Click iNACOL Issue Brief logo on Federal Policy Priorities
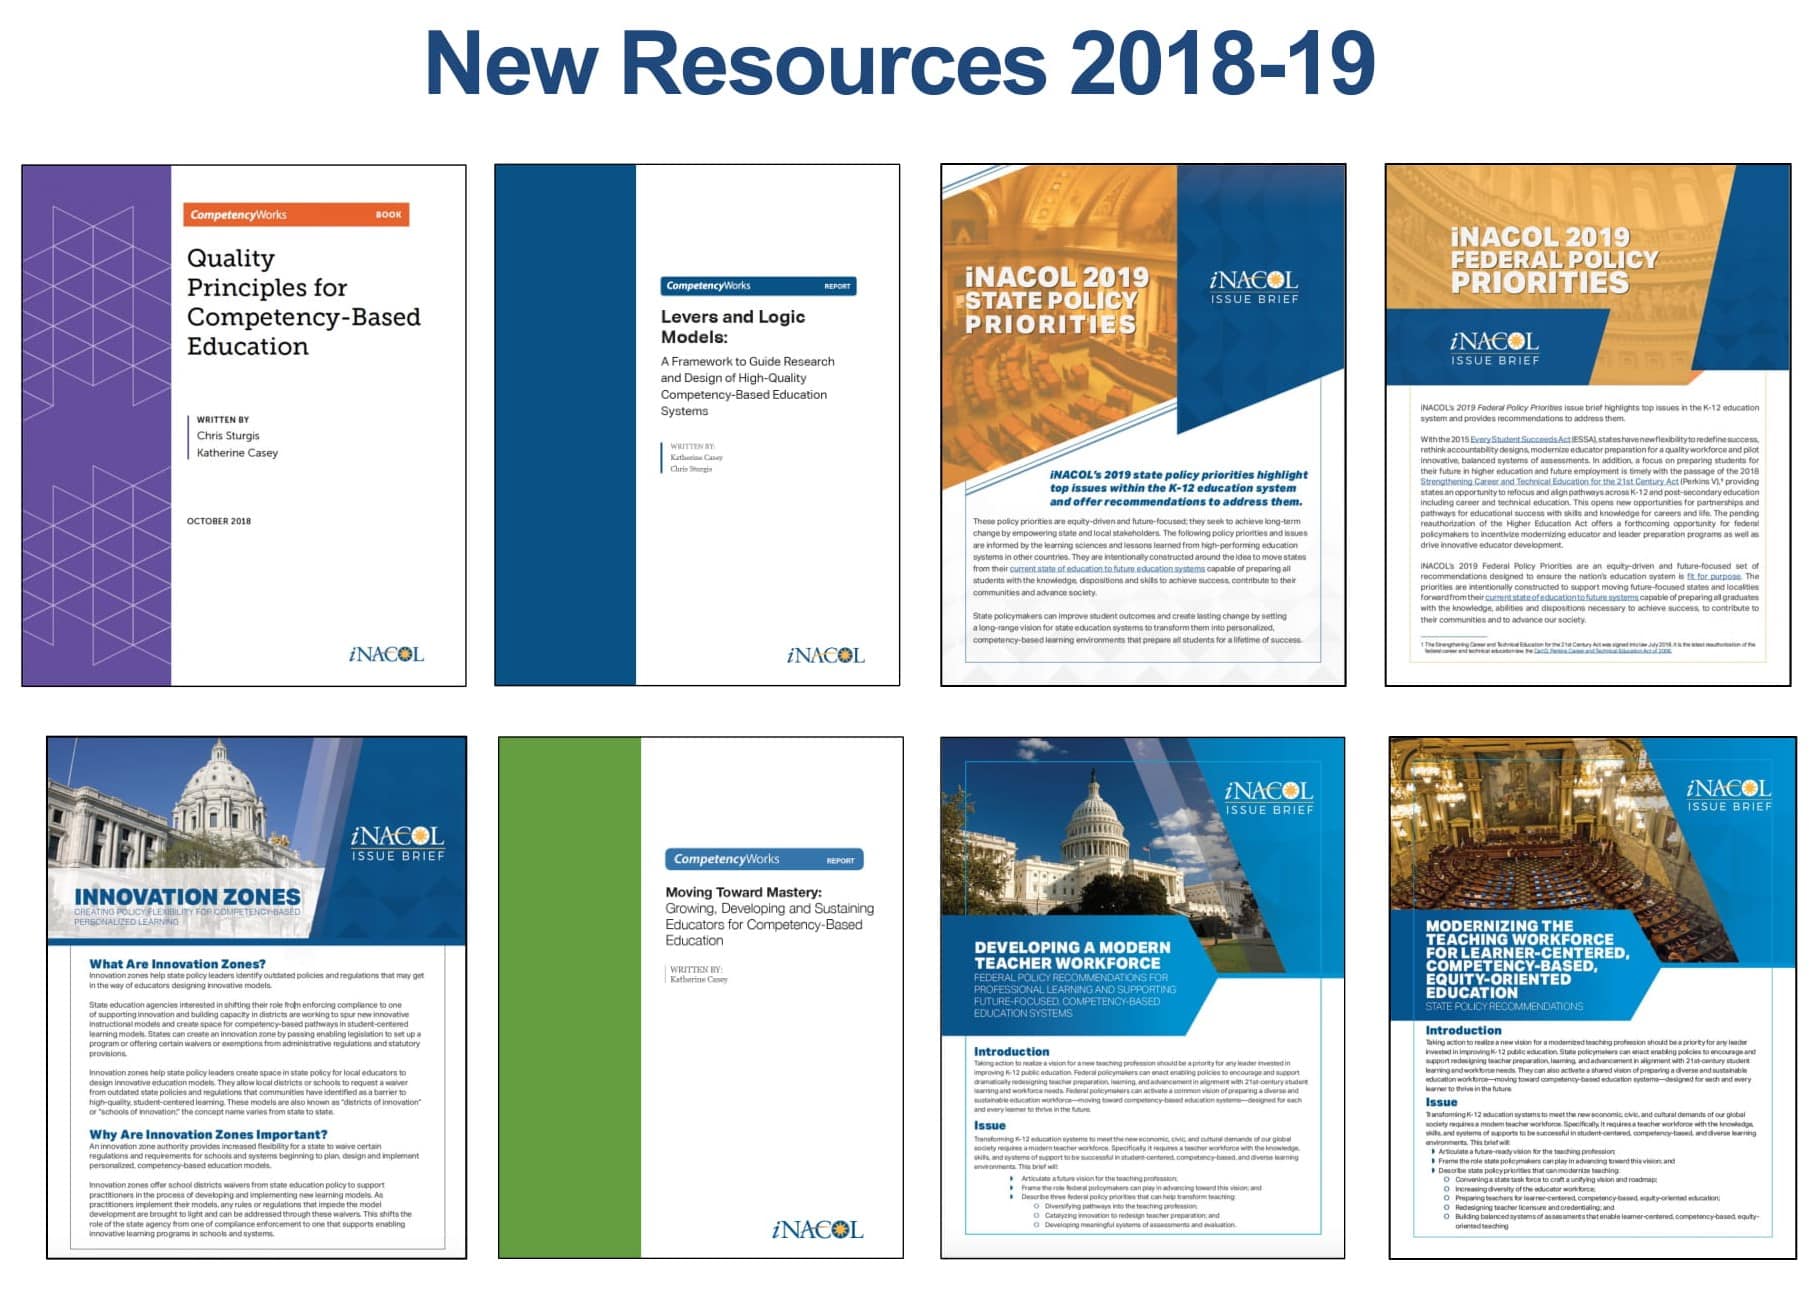1818x1292 pixels. point(1495,348)
